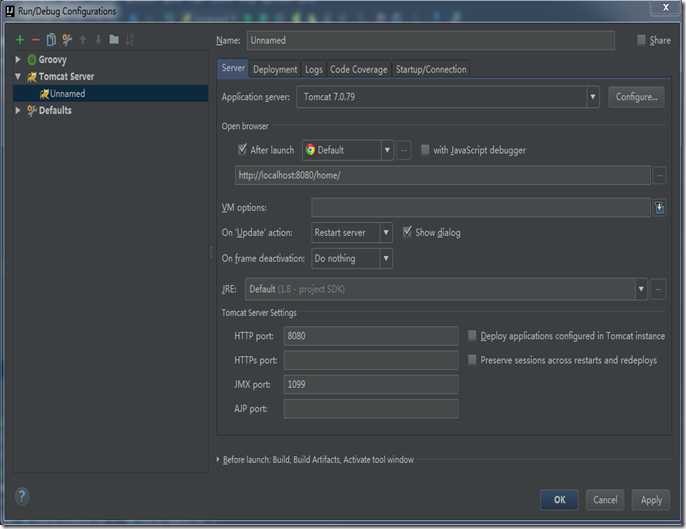The height and width of the screenshot is (529, 686).
Task: Expand the Before launch section
Action: click(x=218, y=459)
